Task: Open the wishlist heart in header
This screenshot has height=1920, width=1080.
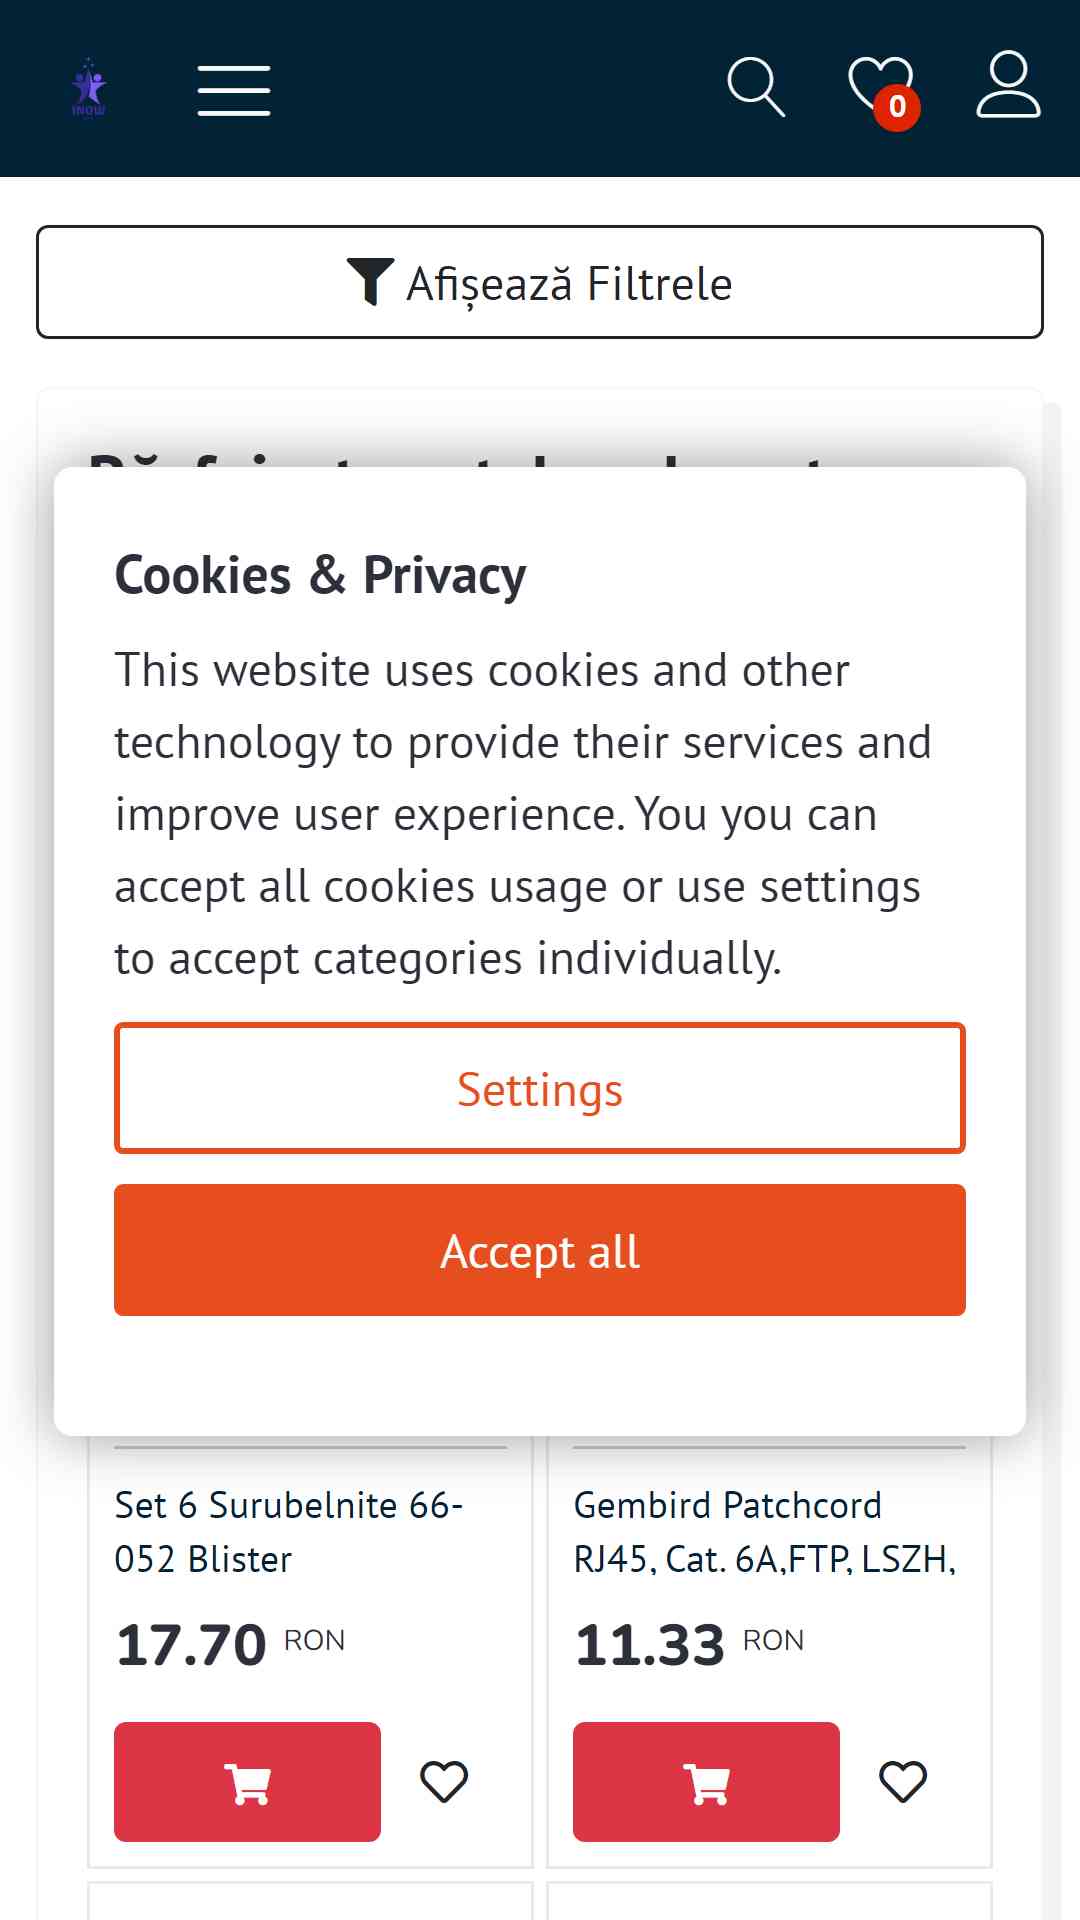Action: [880, 87]
